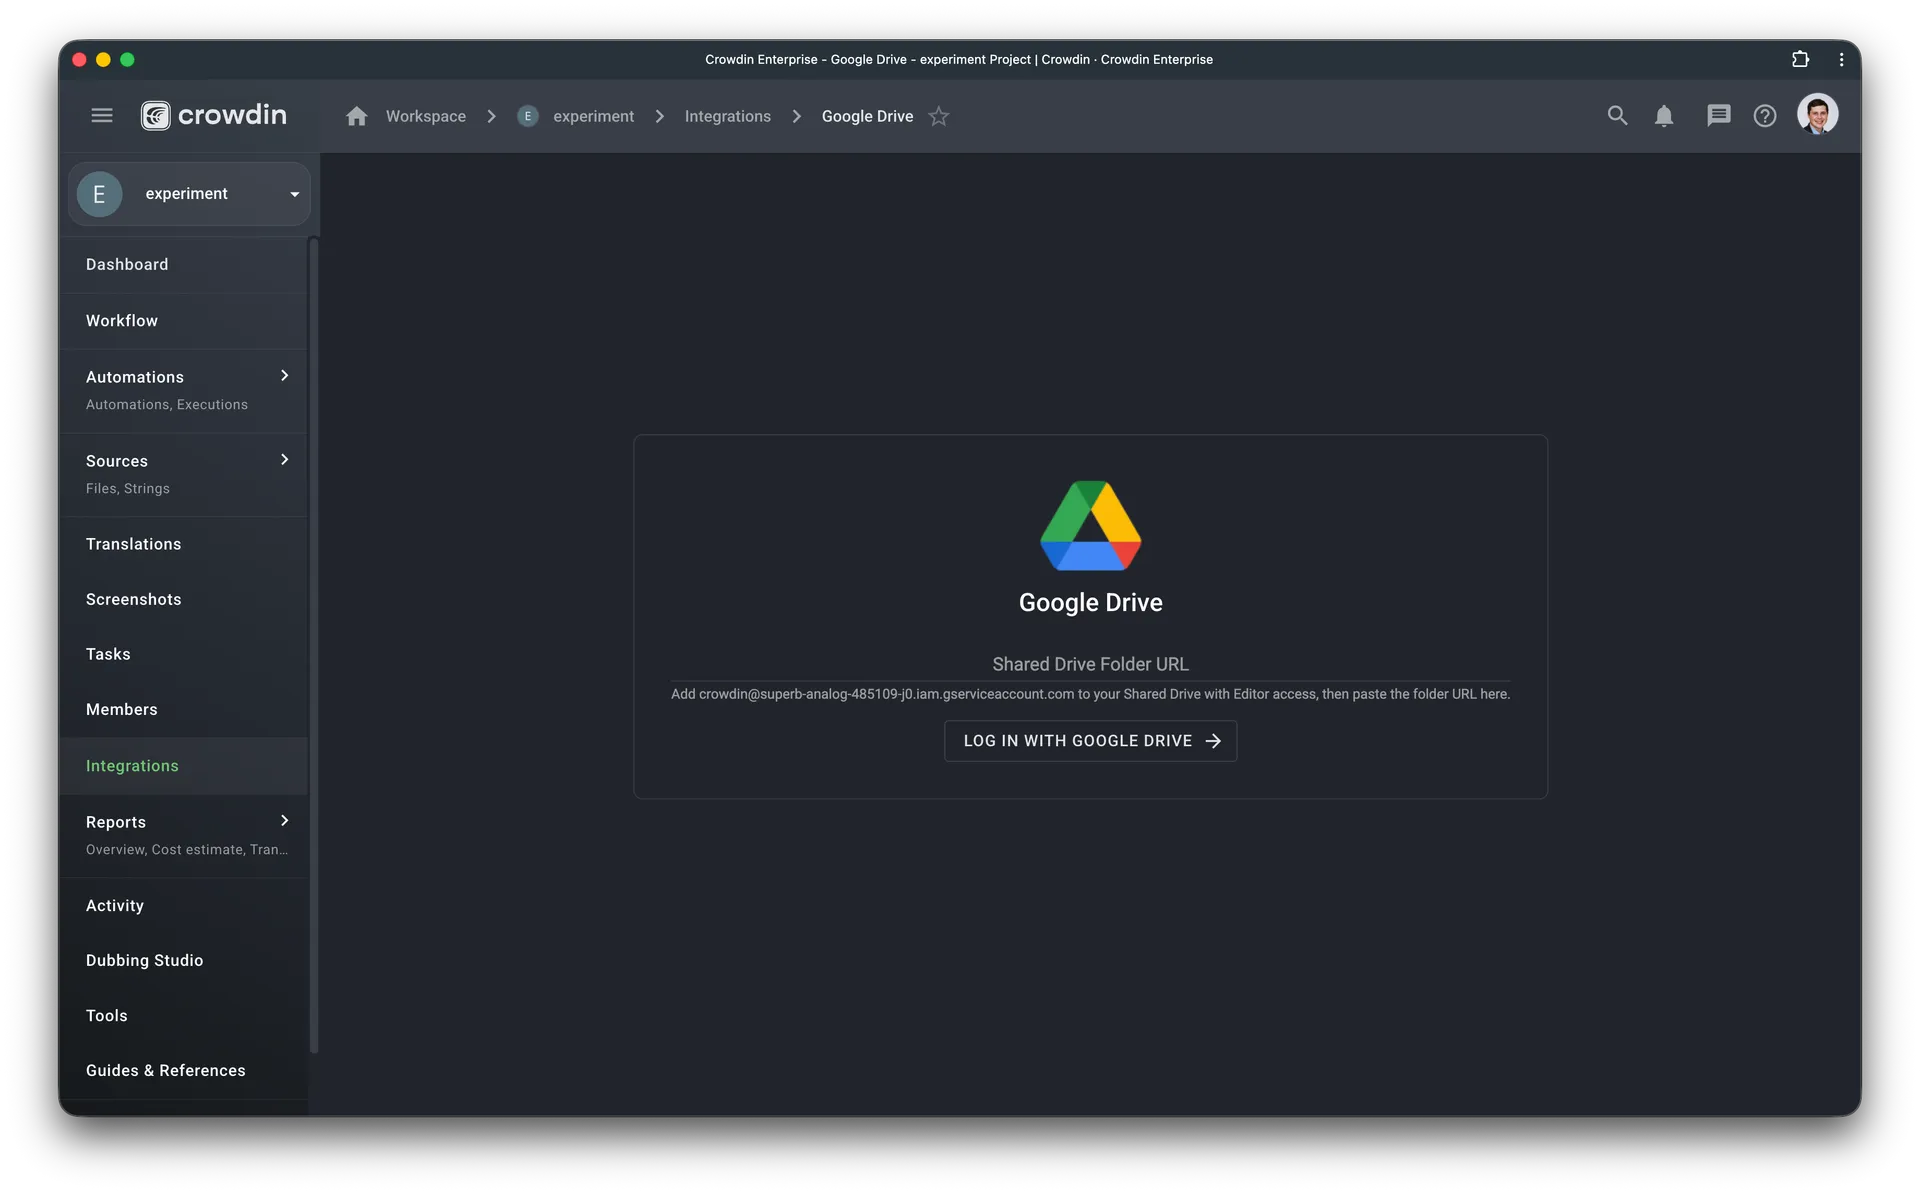
Task: Open the Dashboard from the sidebar
Action: click(x=126, y=264)
